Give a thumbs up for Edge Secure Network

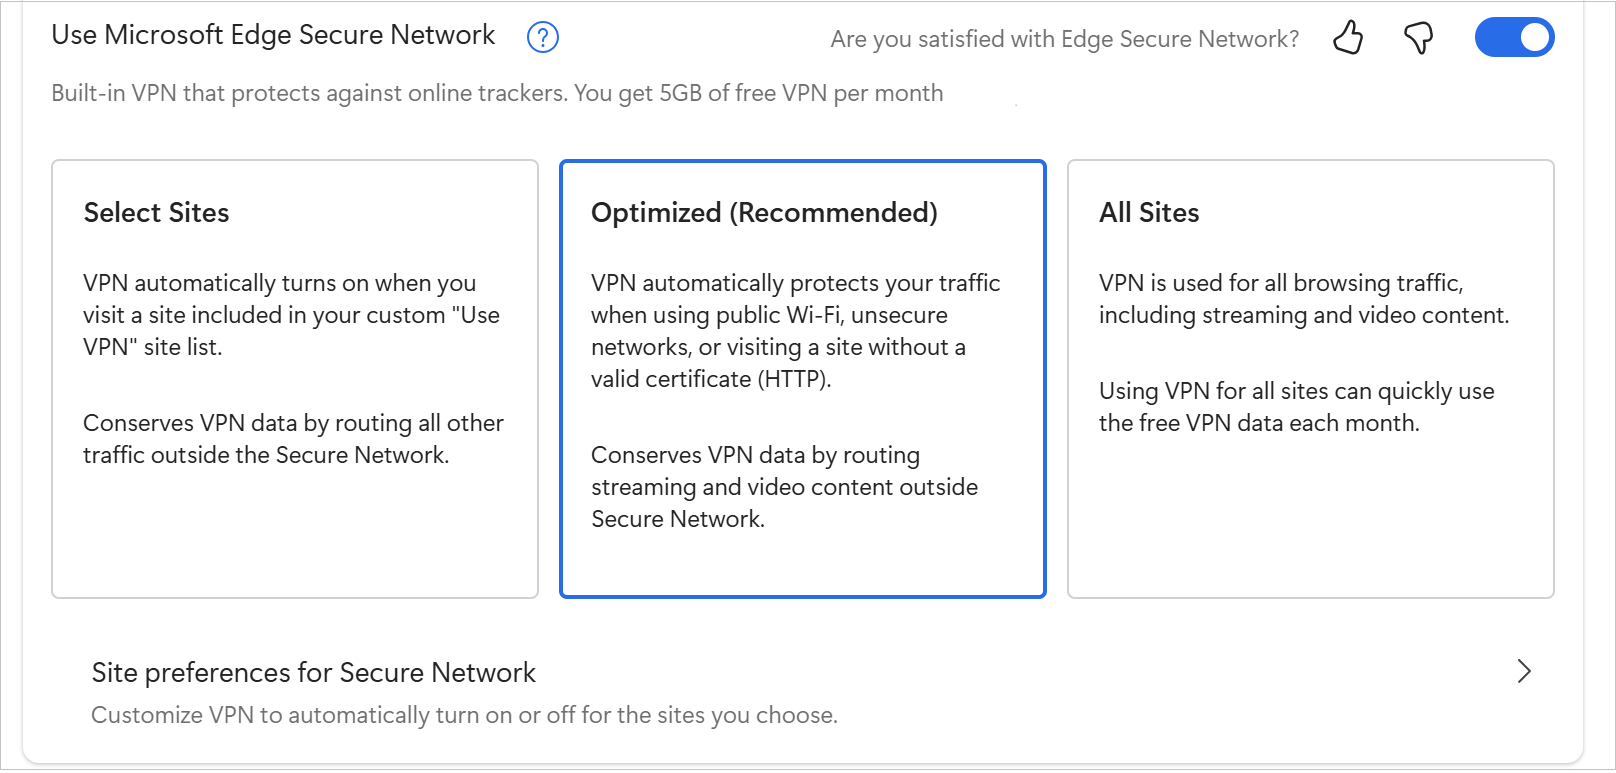click(x=1348, y=37)
